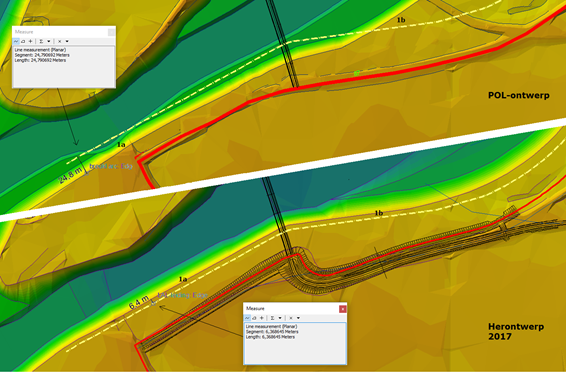This screenshot has width=566, height=373.
Task: Clear results in the 24,79 m Measure window
Action: pyautogui.click(x=60, y=42)
